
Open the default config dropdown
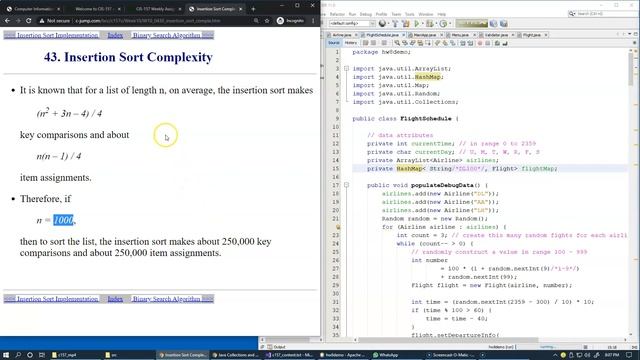[352, 24]
